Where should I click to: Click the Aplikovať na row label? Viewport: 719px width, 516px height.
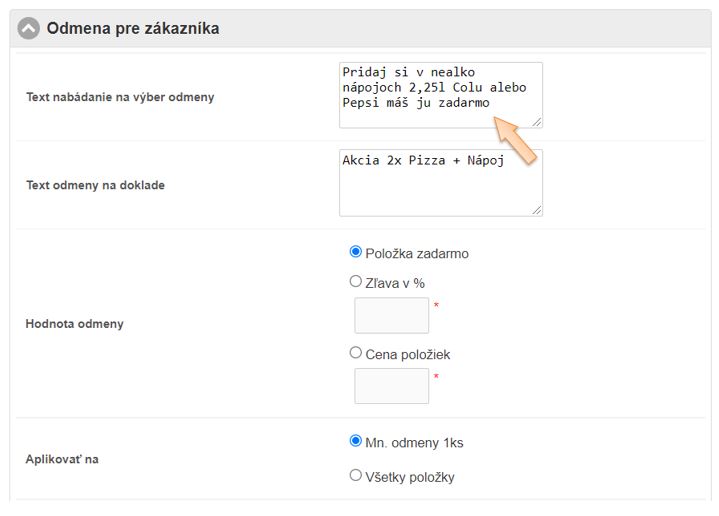coord(62,459)
